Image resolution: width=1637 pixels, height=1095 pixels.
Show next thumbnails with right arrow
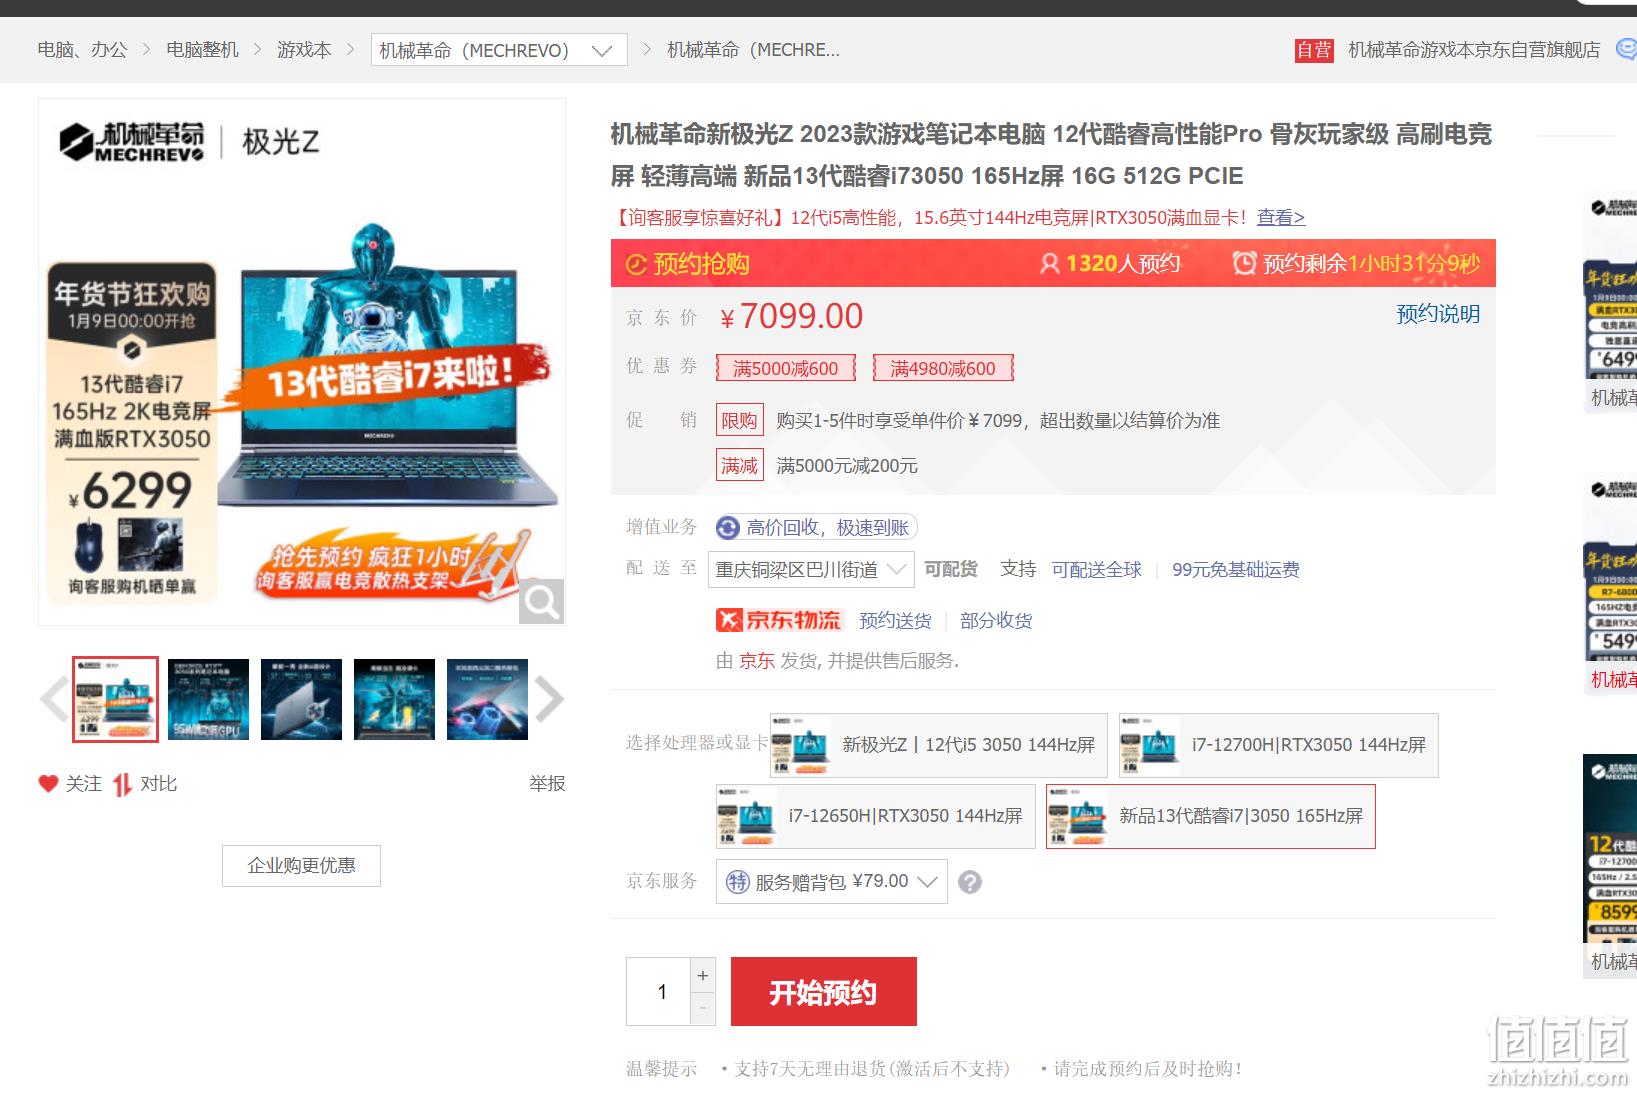pyautogui.click(x=549, y=699)
